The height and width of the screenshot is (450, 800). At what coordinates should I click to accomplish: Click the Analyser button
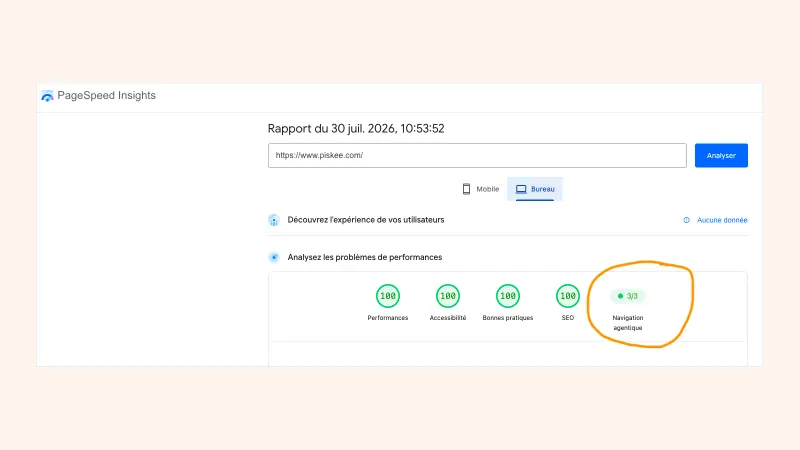(x=721, y=155)
